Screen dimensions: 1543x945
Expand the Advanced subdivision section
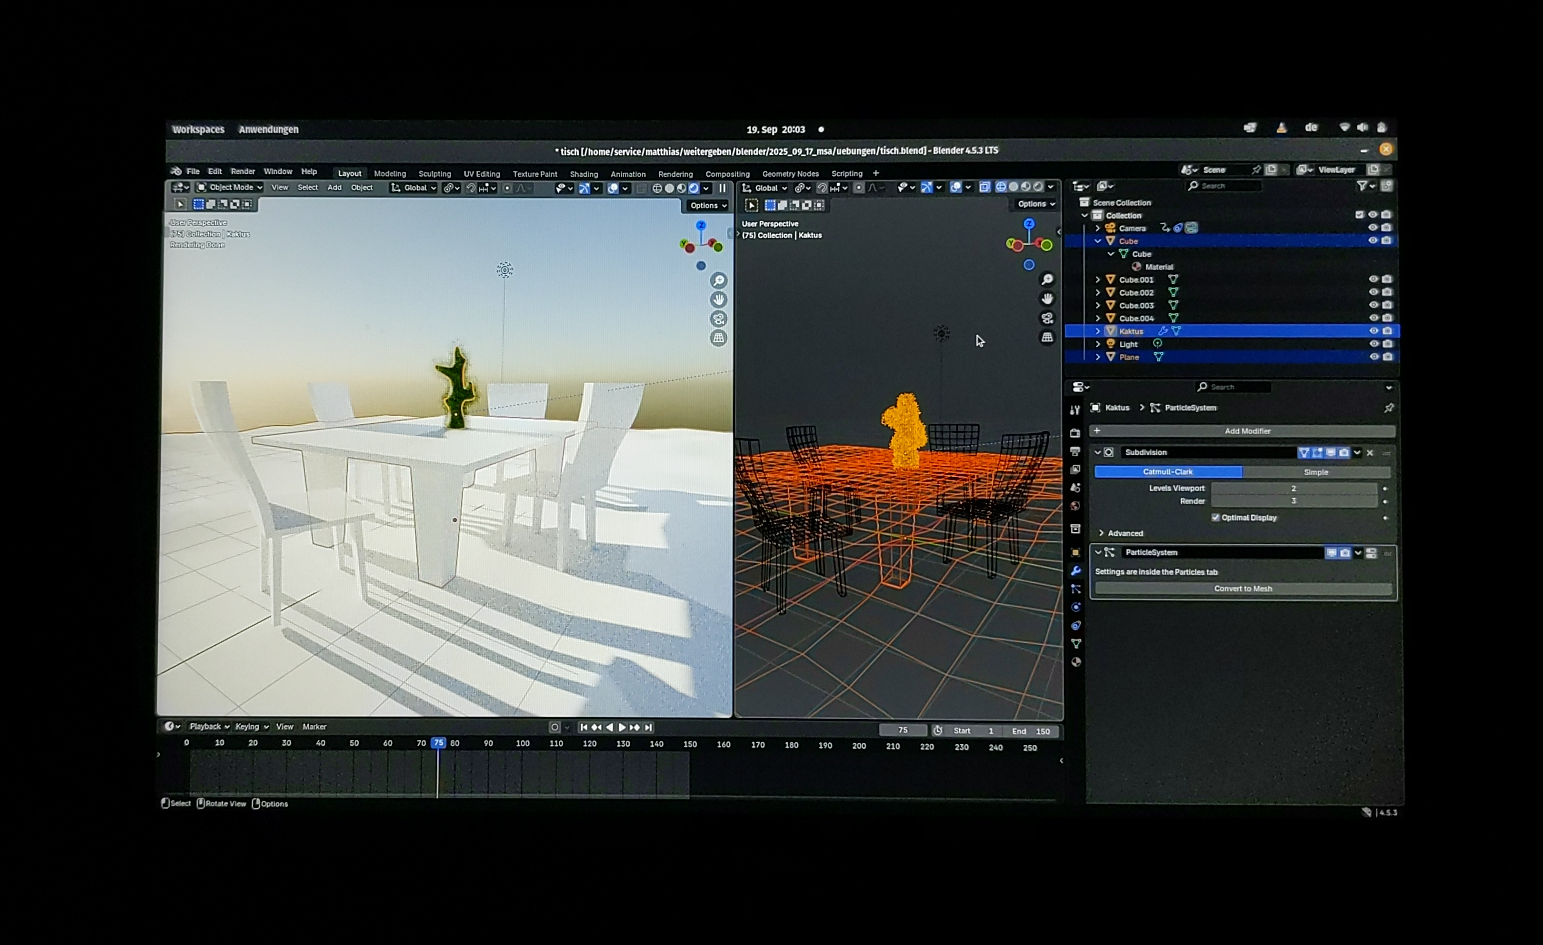click(1102, 533)
